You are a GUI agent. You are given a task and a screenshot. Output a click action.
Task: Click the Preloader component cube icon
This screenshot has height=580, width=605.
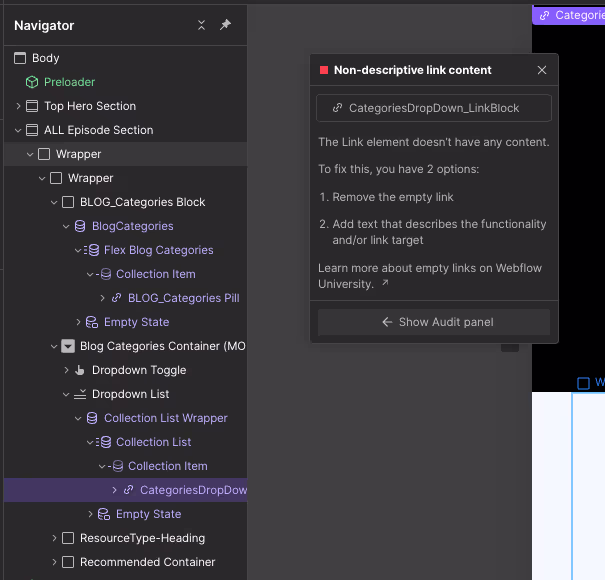point(32,82)
